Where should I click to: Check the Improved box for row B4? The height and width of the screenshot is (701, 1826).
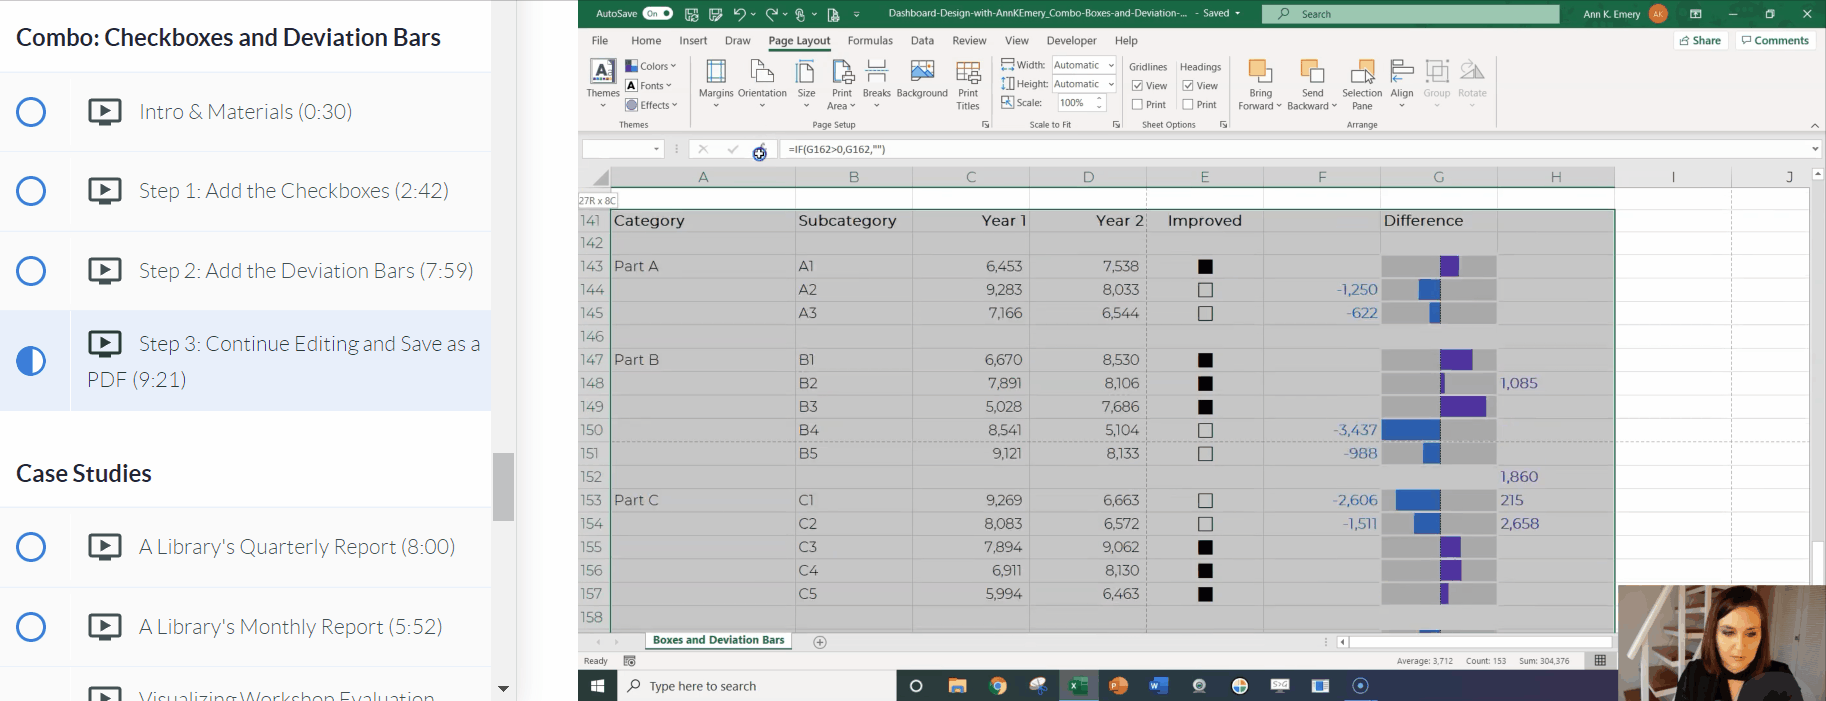(1205, 430)
